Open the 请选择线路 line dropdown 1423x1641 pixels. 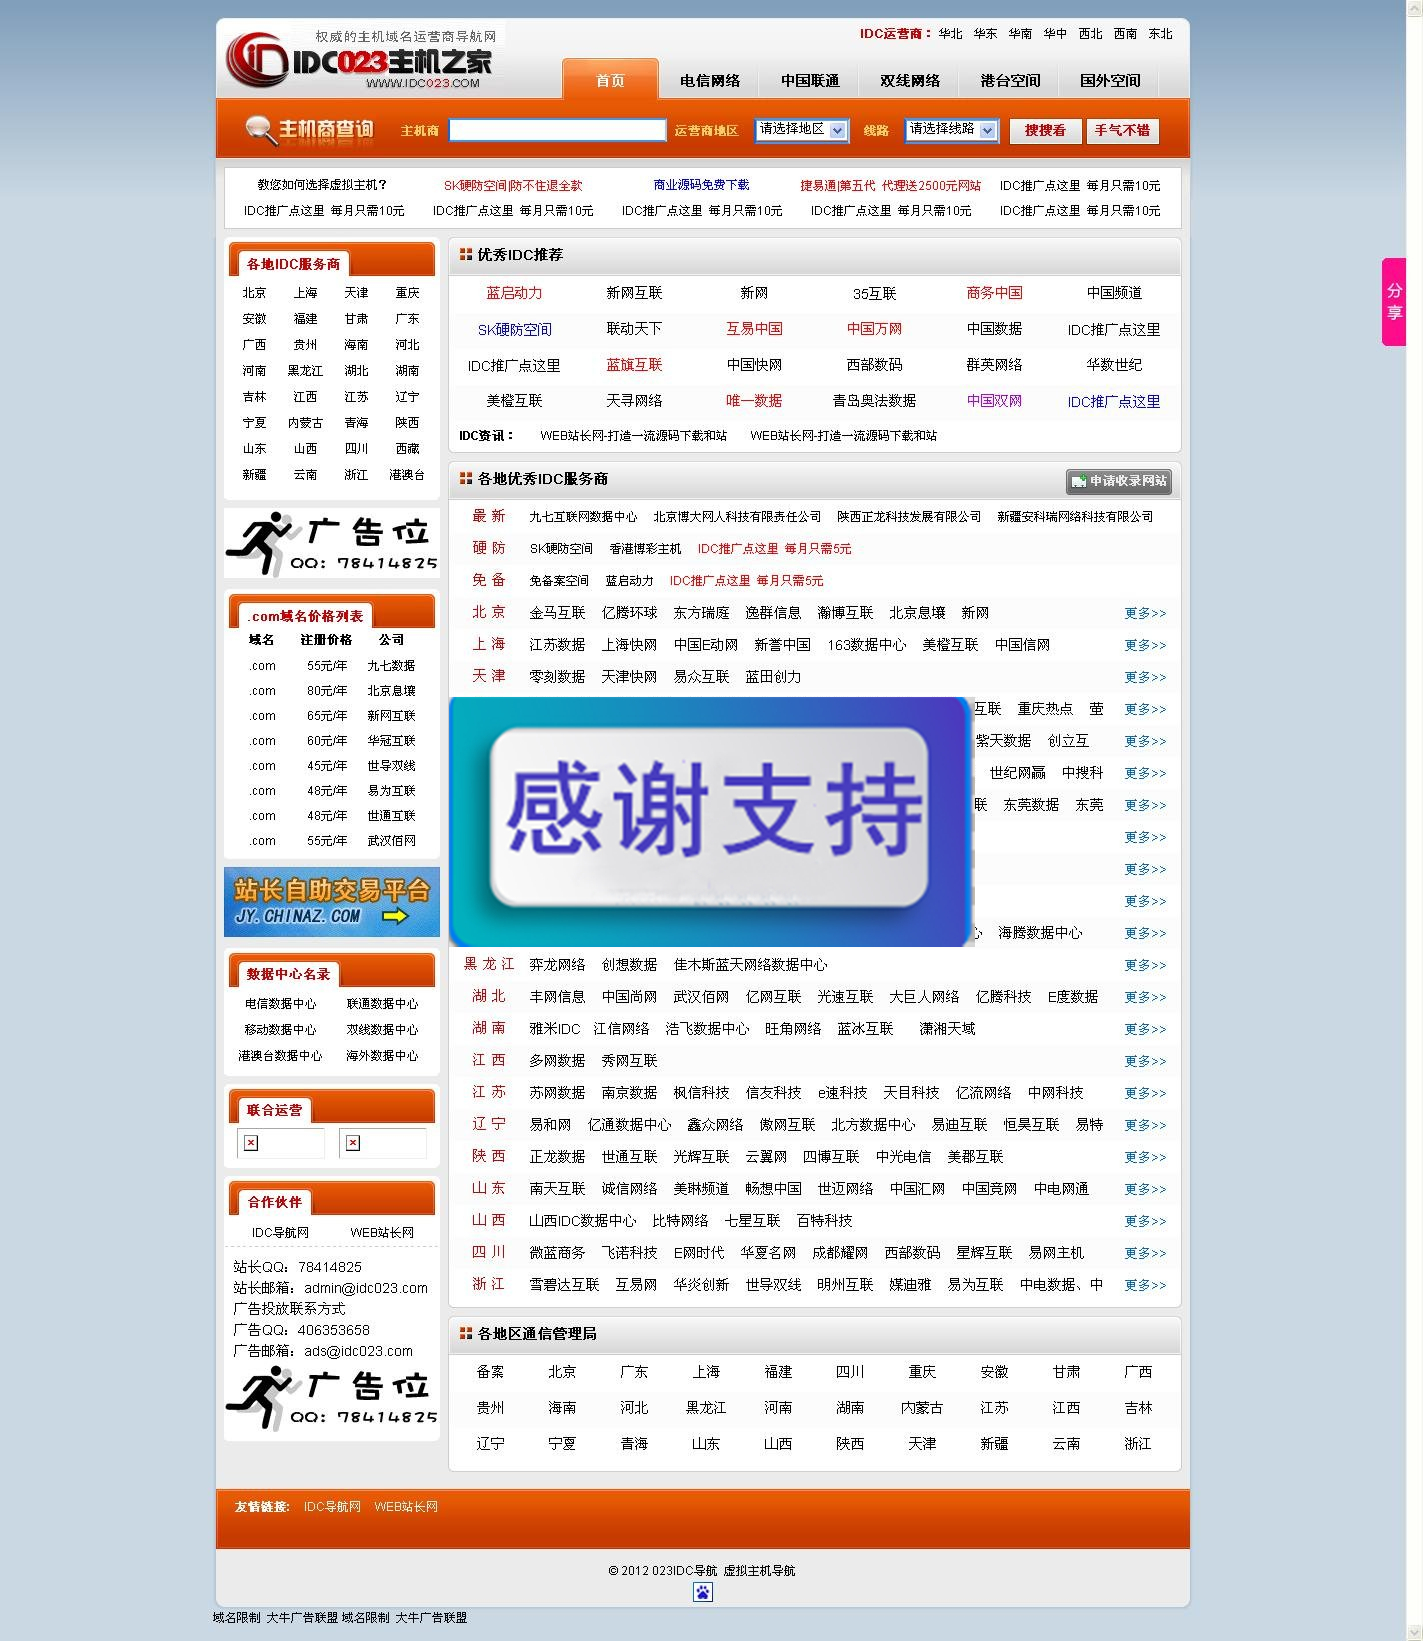click(x=952, y=130)
